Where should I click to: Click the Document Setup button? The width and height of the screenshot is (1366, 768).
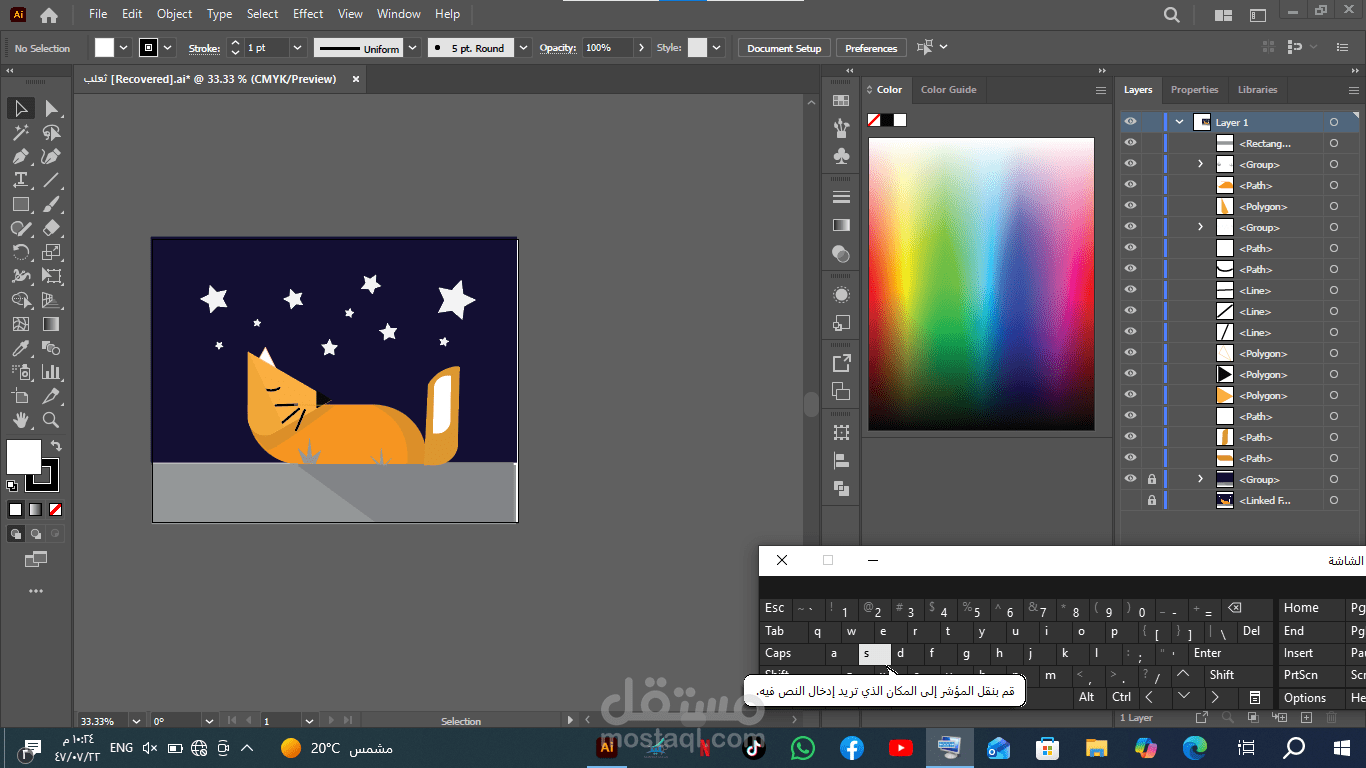click(x=784, y=48)
